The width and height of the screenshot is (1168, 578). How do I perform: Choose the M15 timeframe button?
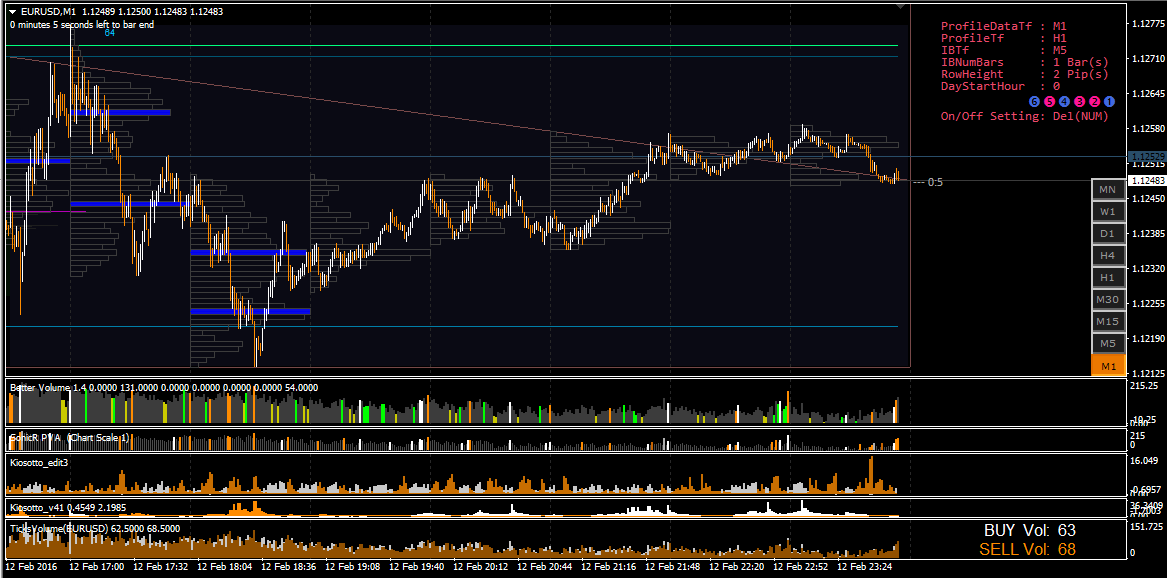(x=1108, y=322)
